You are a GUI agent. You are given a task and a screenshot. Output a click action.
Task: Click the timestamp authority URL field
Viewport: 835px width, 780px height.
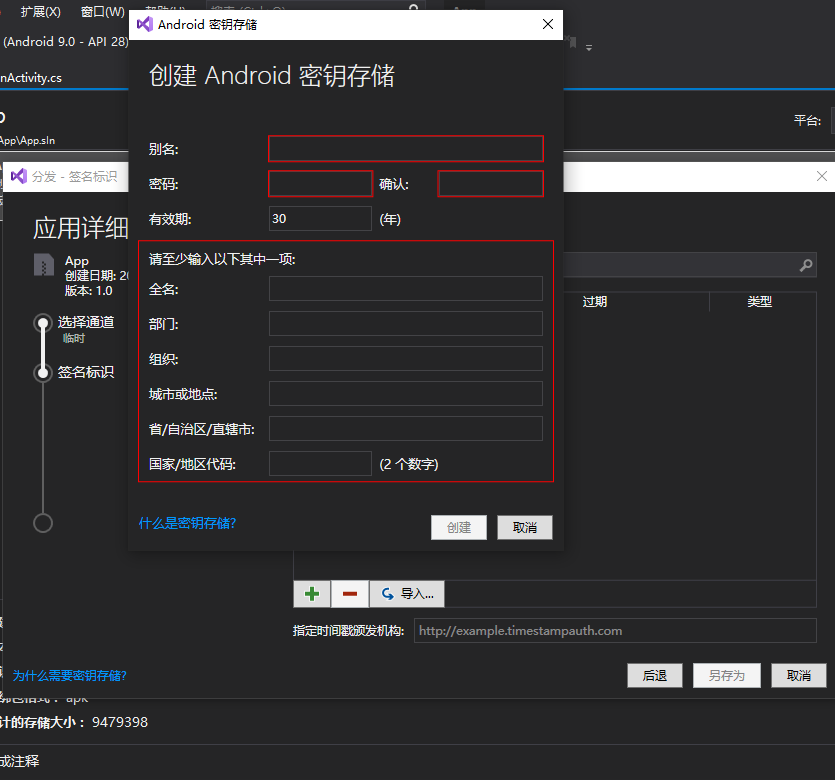[614, 631]
